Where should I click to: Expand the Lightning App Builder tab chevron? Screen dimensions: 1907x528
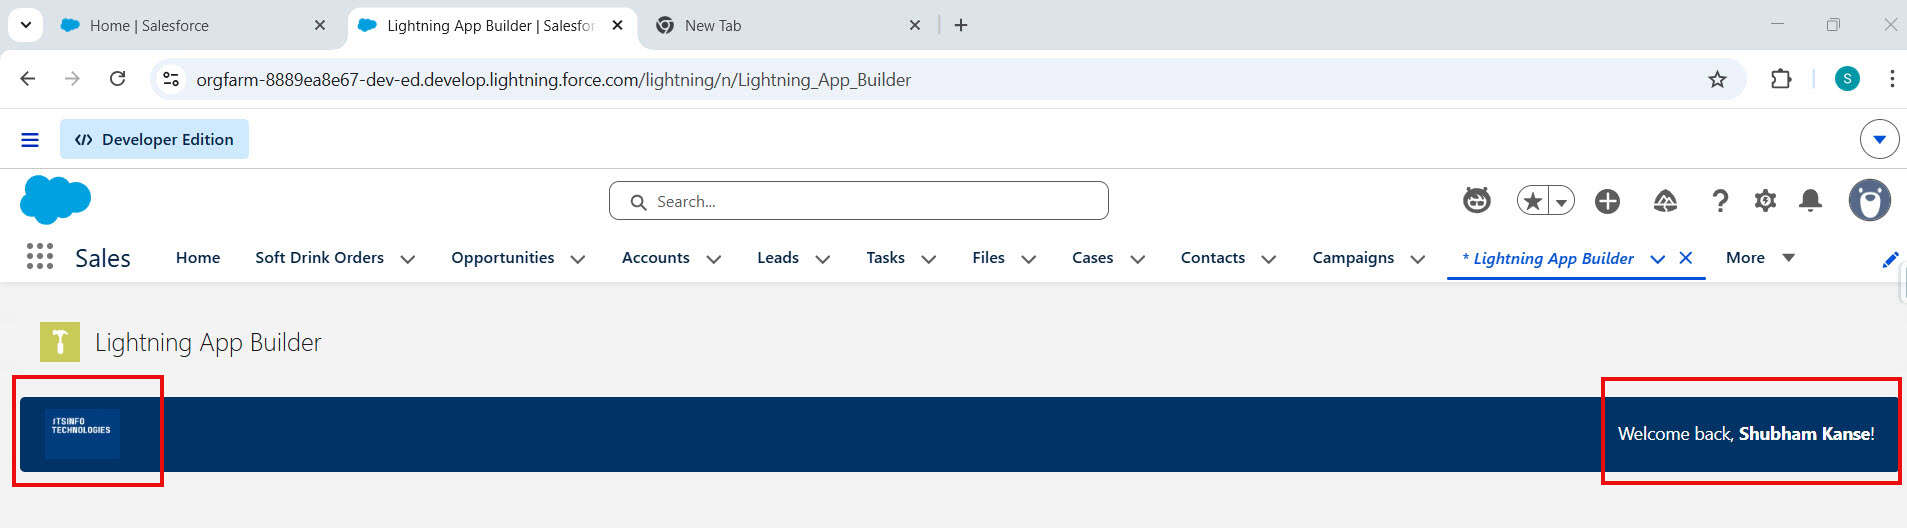point(1658,259)
